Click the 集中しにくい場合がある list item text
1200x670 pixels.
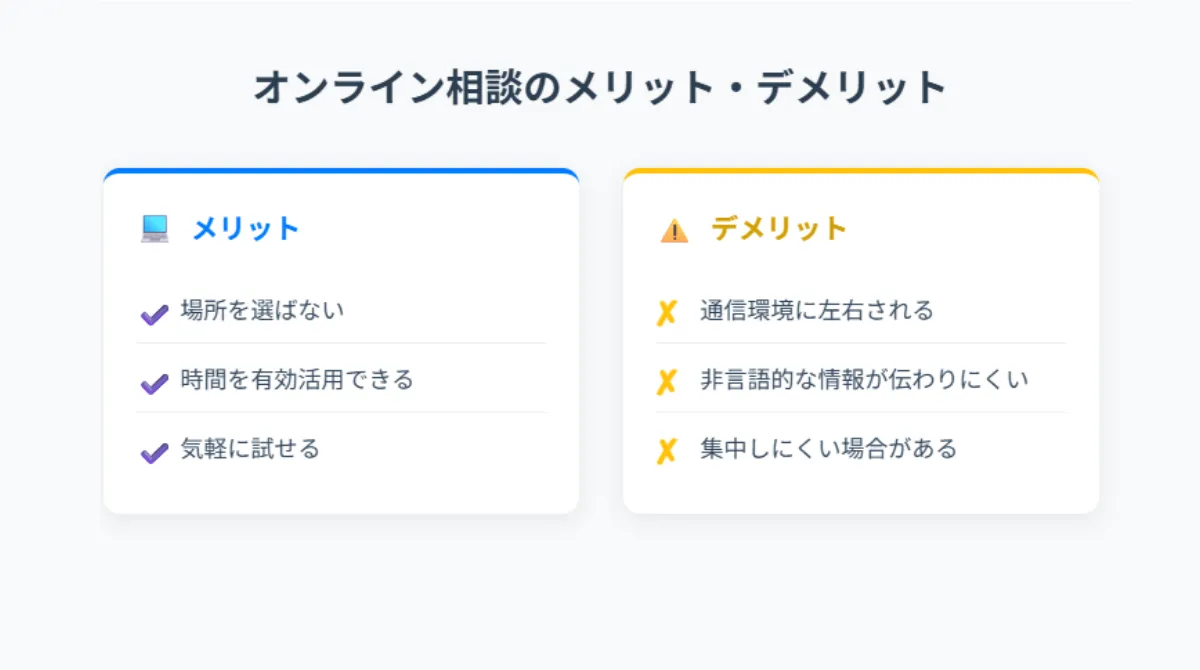829,449
